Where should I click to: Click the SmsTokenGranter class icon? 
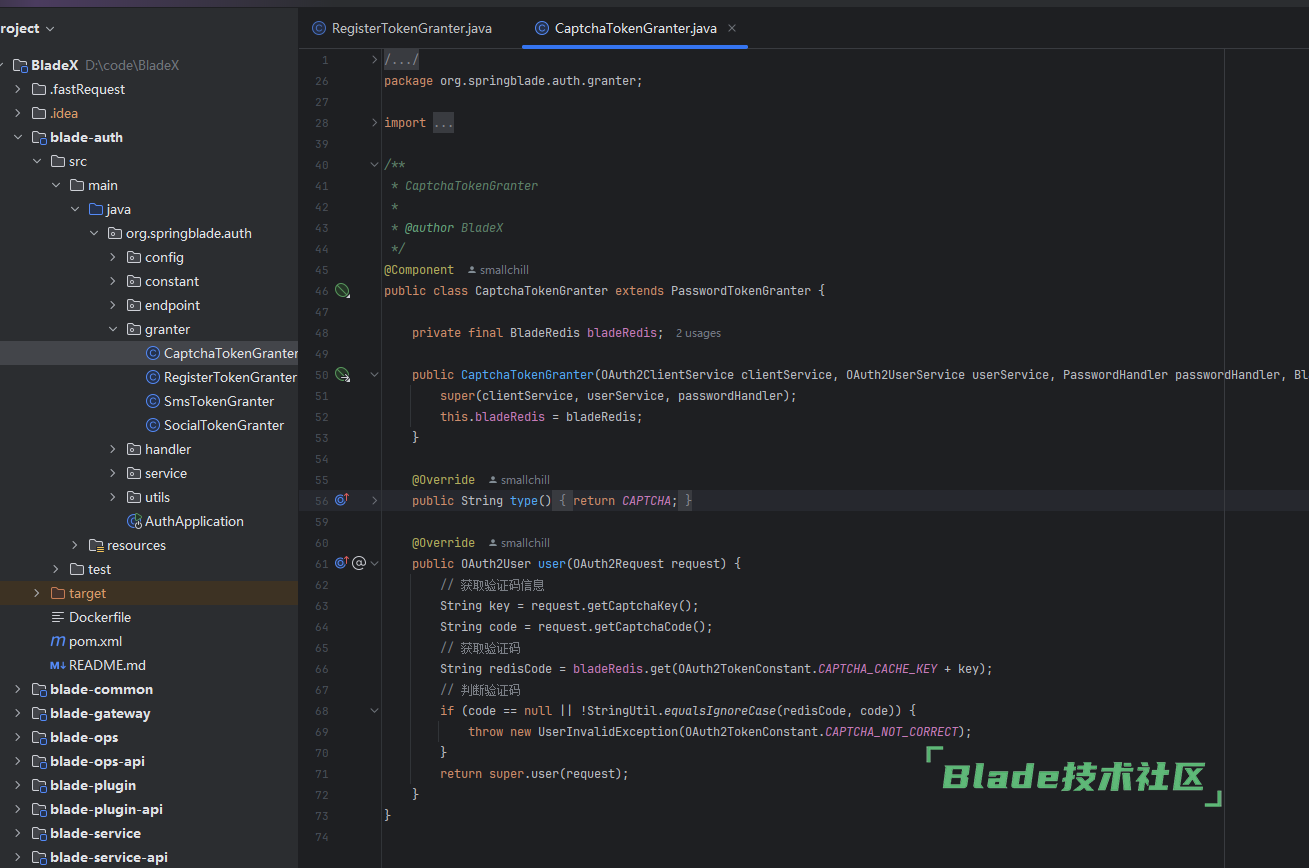click(153, 401)
